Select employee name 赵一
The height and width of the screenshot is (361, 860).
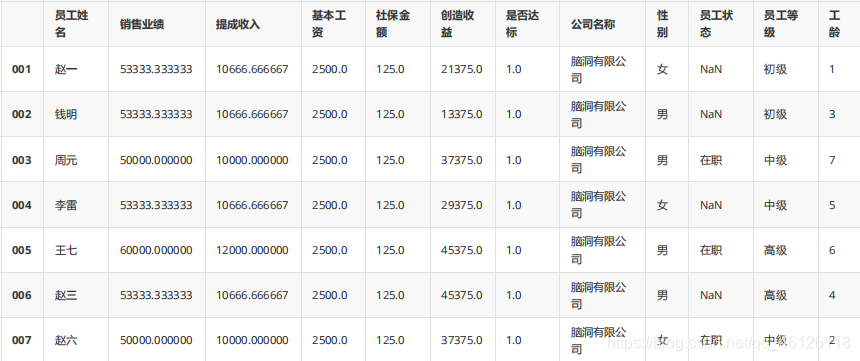click(x=66, y=69)
